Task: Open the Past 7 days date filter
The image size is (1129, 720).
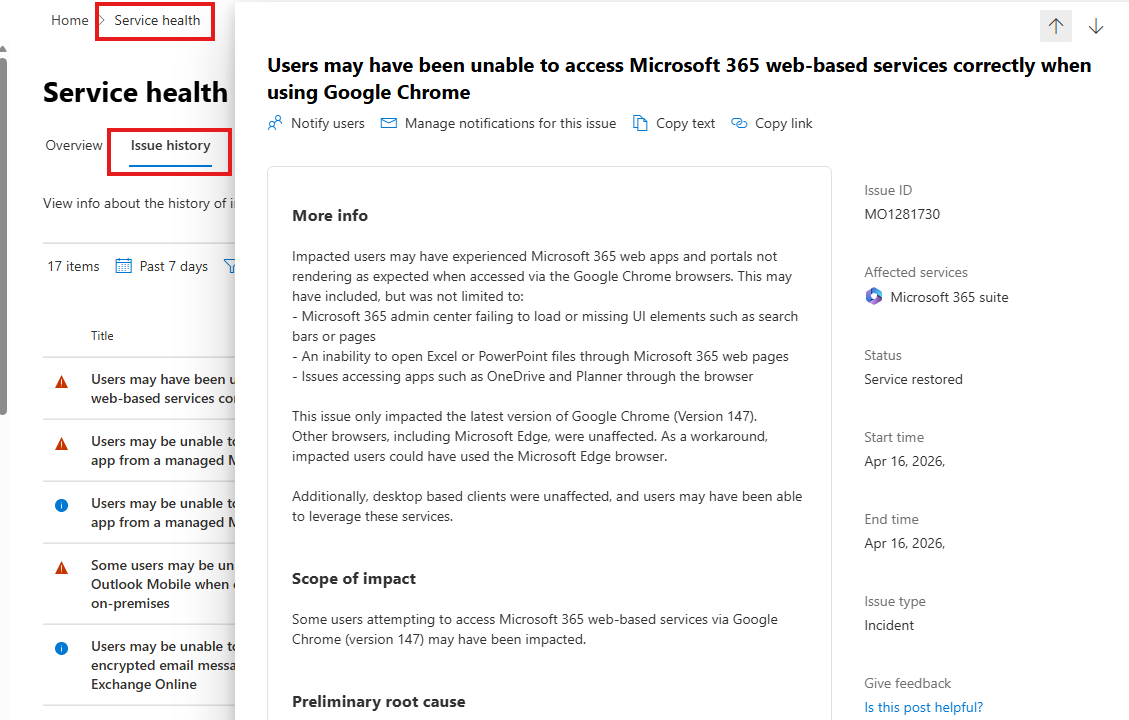Action: point(162,266)
